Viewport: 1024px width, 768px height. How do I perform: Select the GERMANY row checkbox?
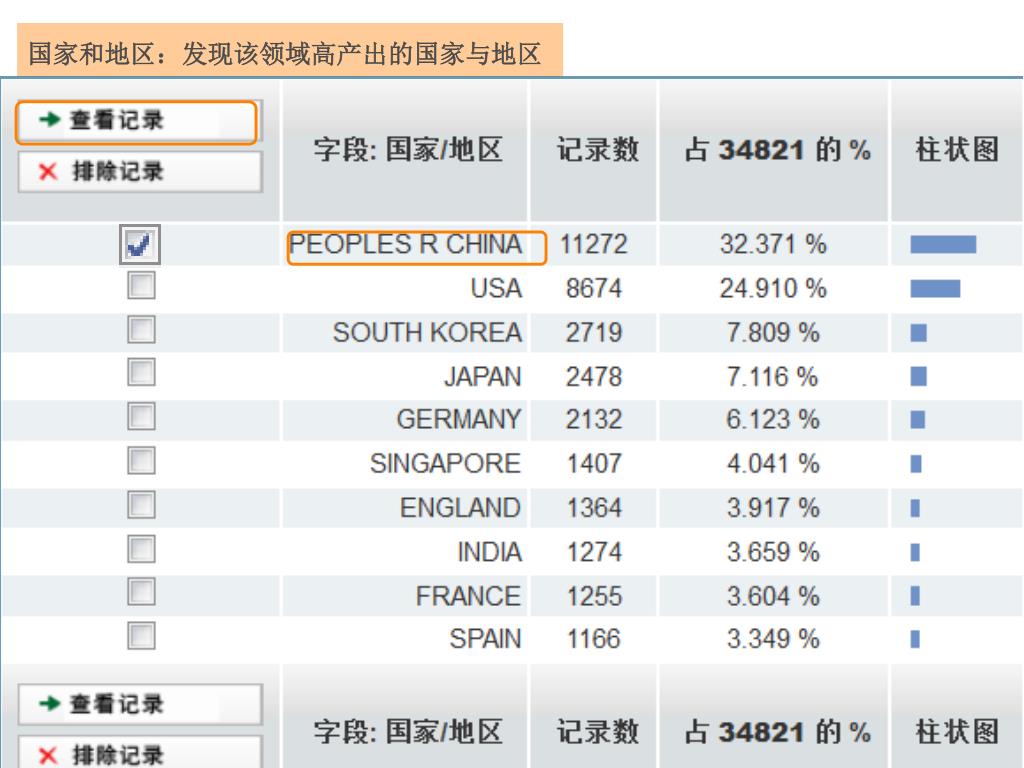141,417
